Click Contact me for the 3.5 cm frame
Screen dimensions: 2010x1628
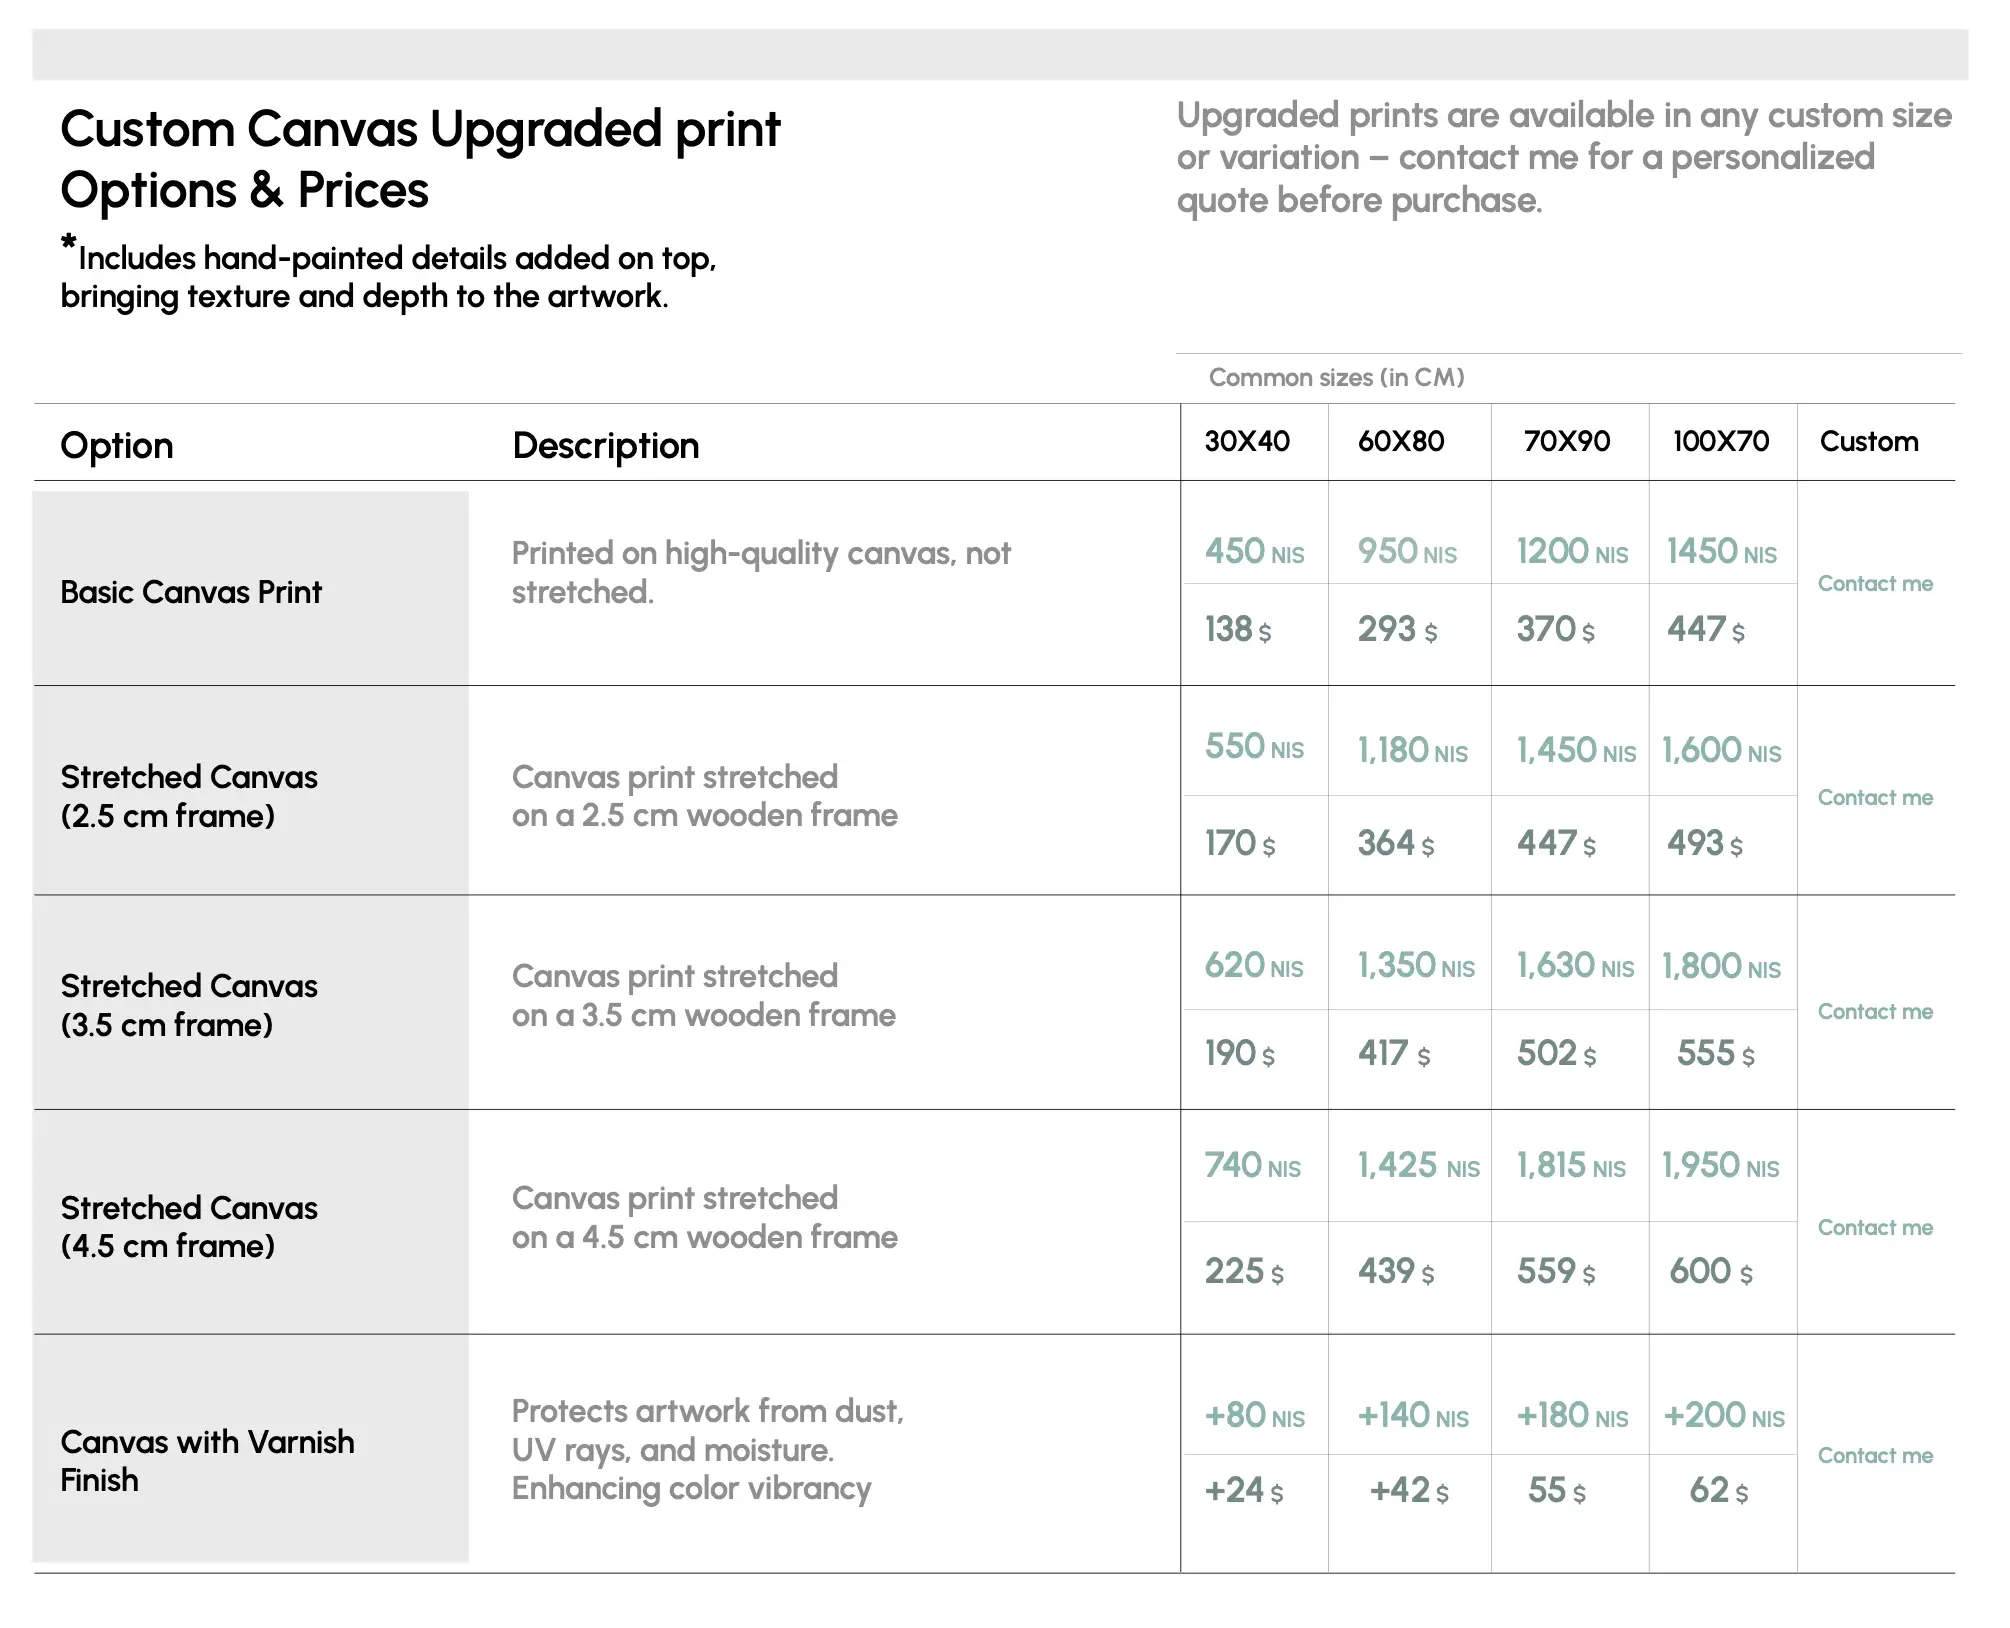click(1875, 1012)
